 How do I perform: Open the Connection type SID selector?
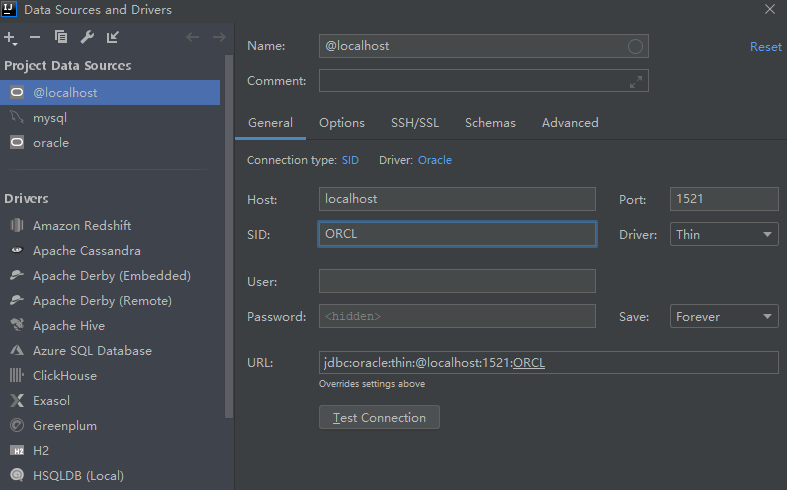click(x=350, y=160)
